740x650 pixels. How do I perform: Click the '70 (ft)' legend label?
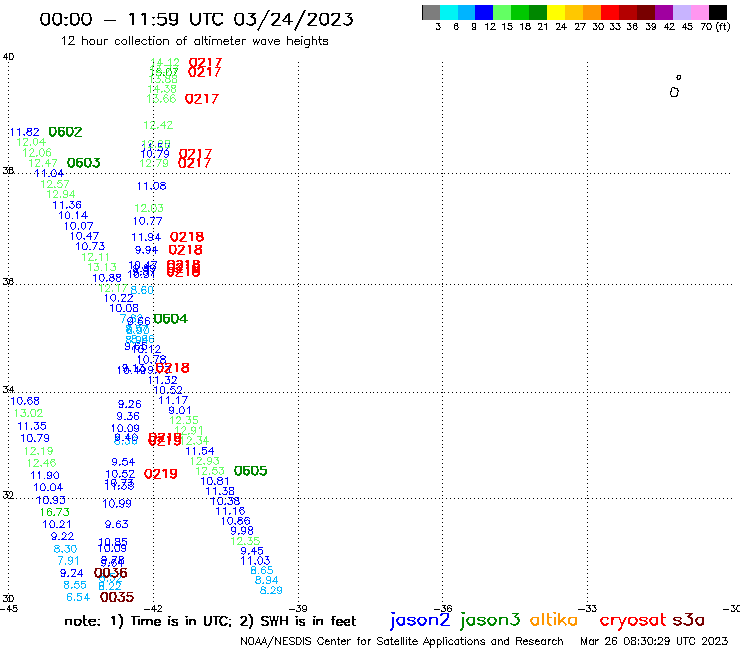715,27
